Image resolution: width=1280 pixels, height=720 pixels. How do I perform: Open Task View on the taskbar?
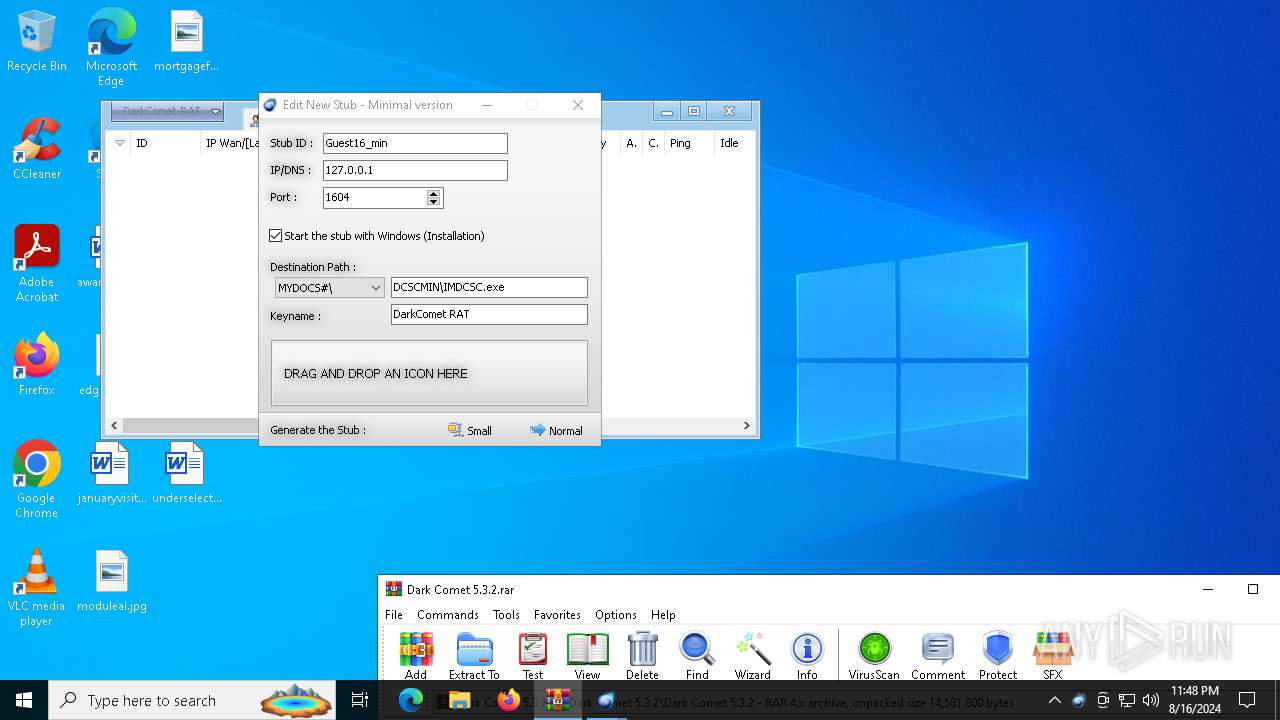360,700
